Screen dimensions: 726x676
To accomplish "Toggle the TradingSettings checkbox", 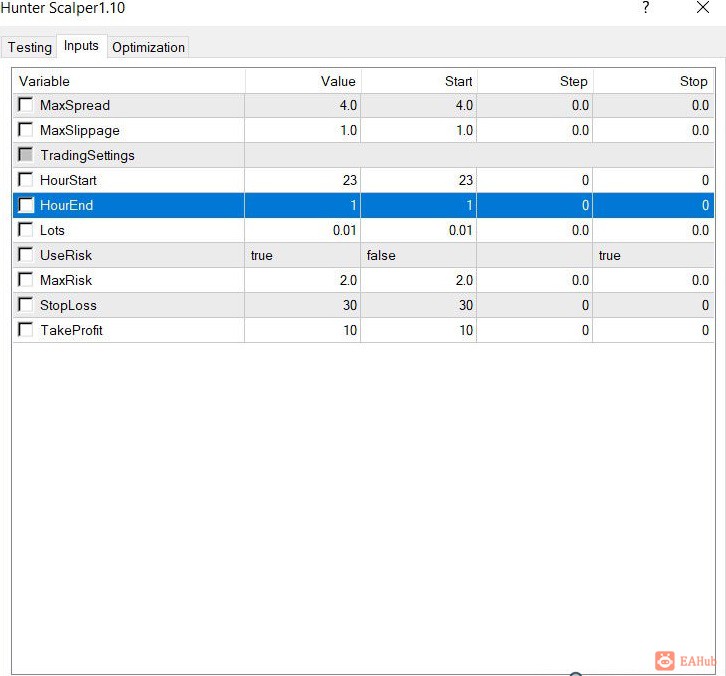I will point(25,155).
